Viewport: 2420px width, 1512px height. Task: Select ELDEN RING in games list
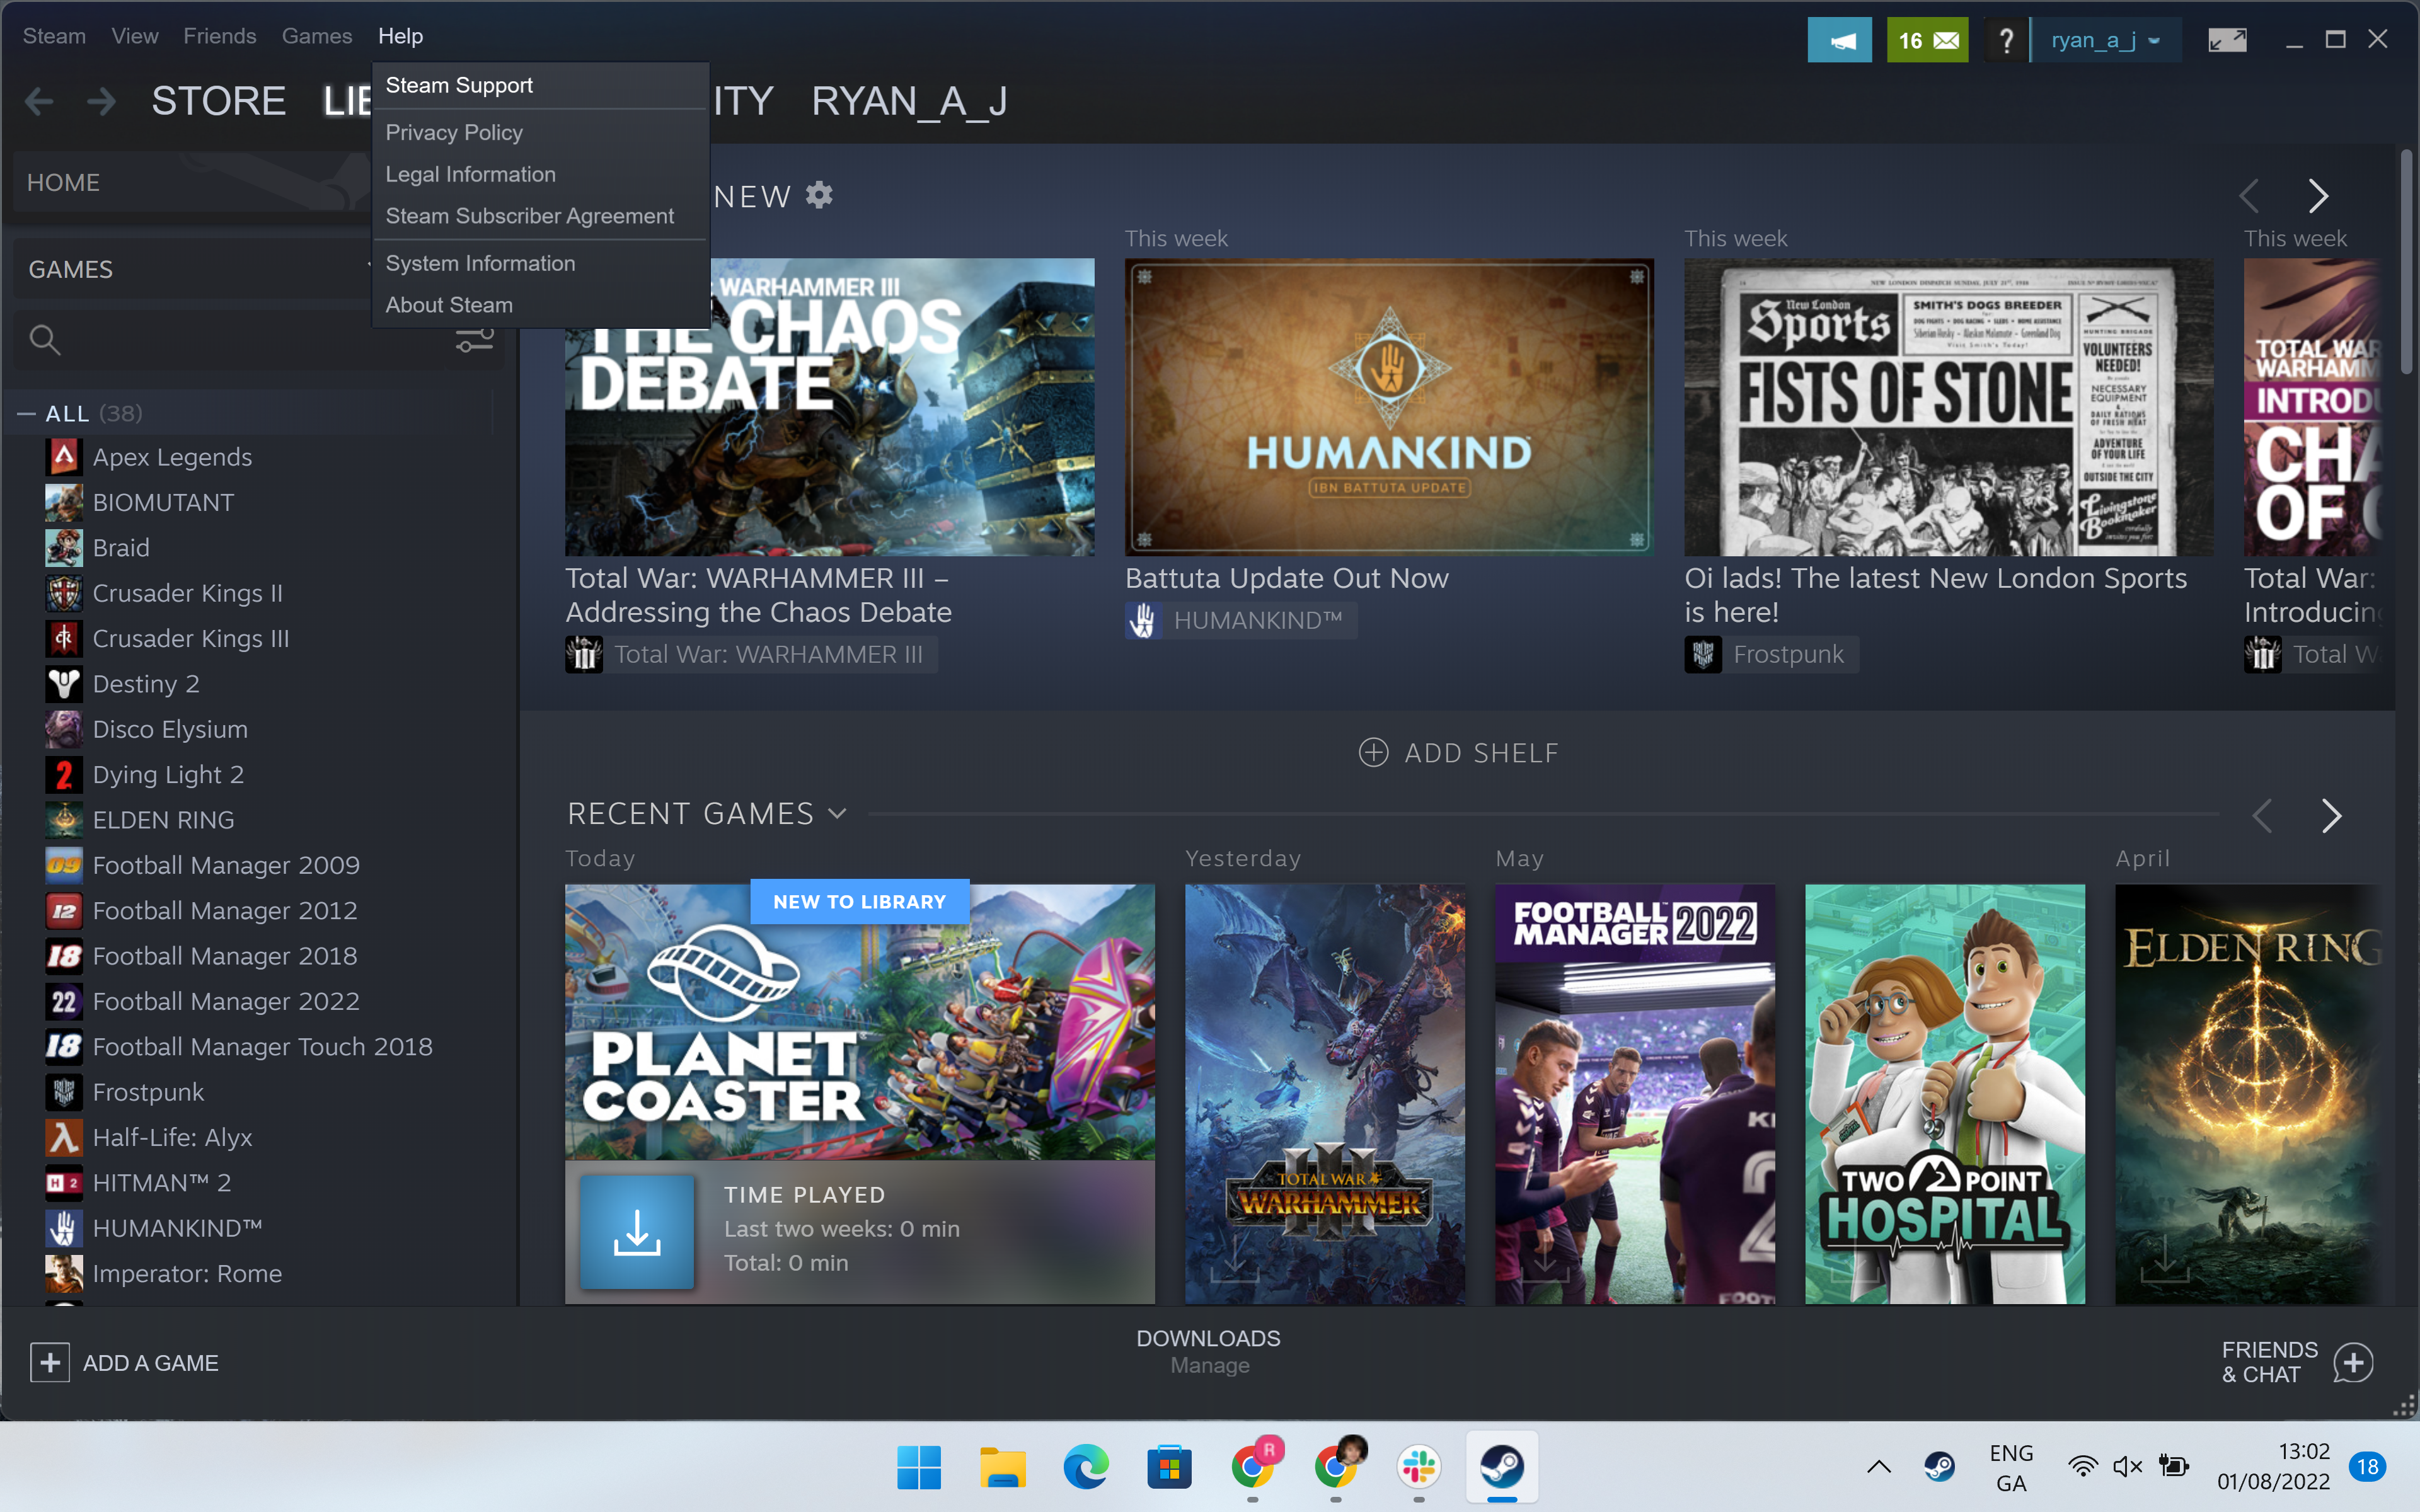point(163,820)
